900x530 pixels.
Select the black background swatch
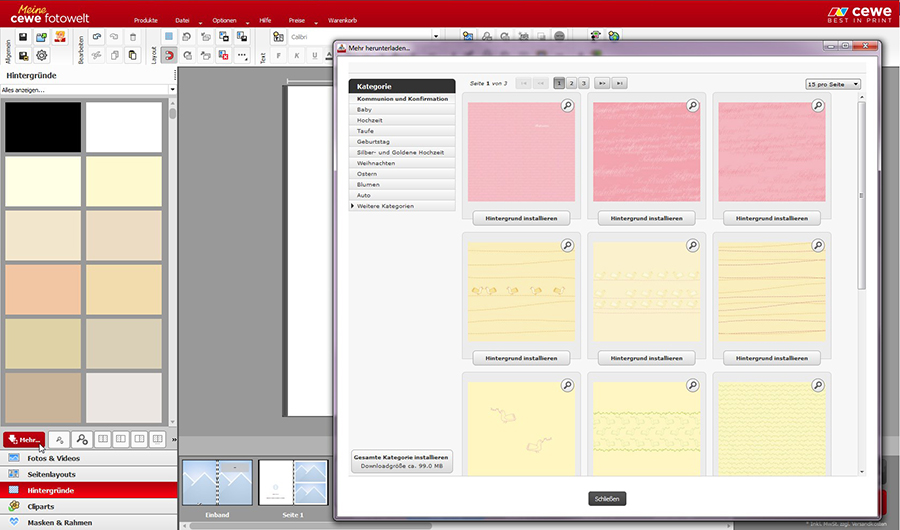(43, 127)
